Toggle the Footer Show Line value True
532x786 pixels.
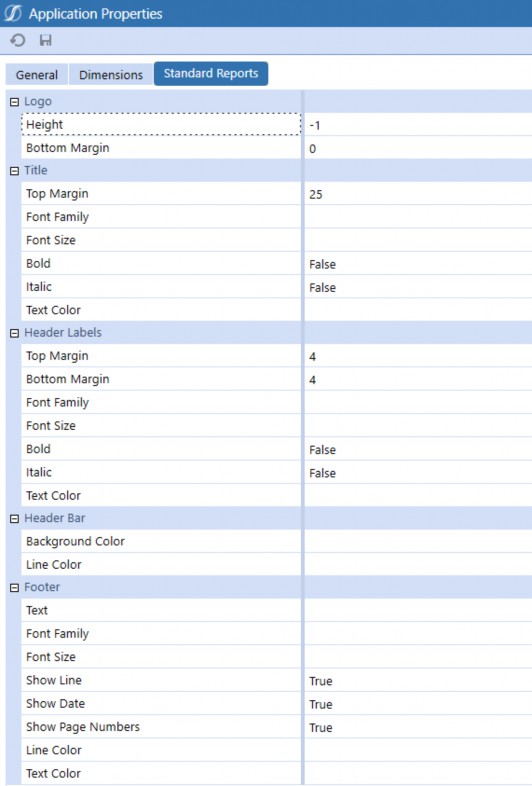pos(418,681)
